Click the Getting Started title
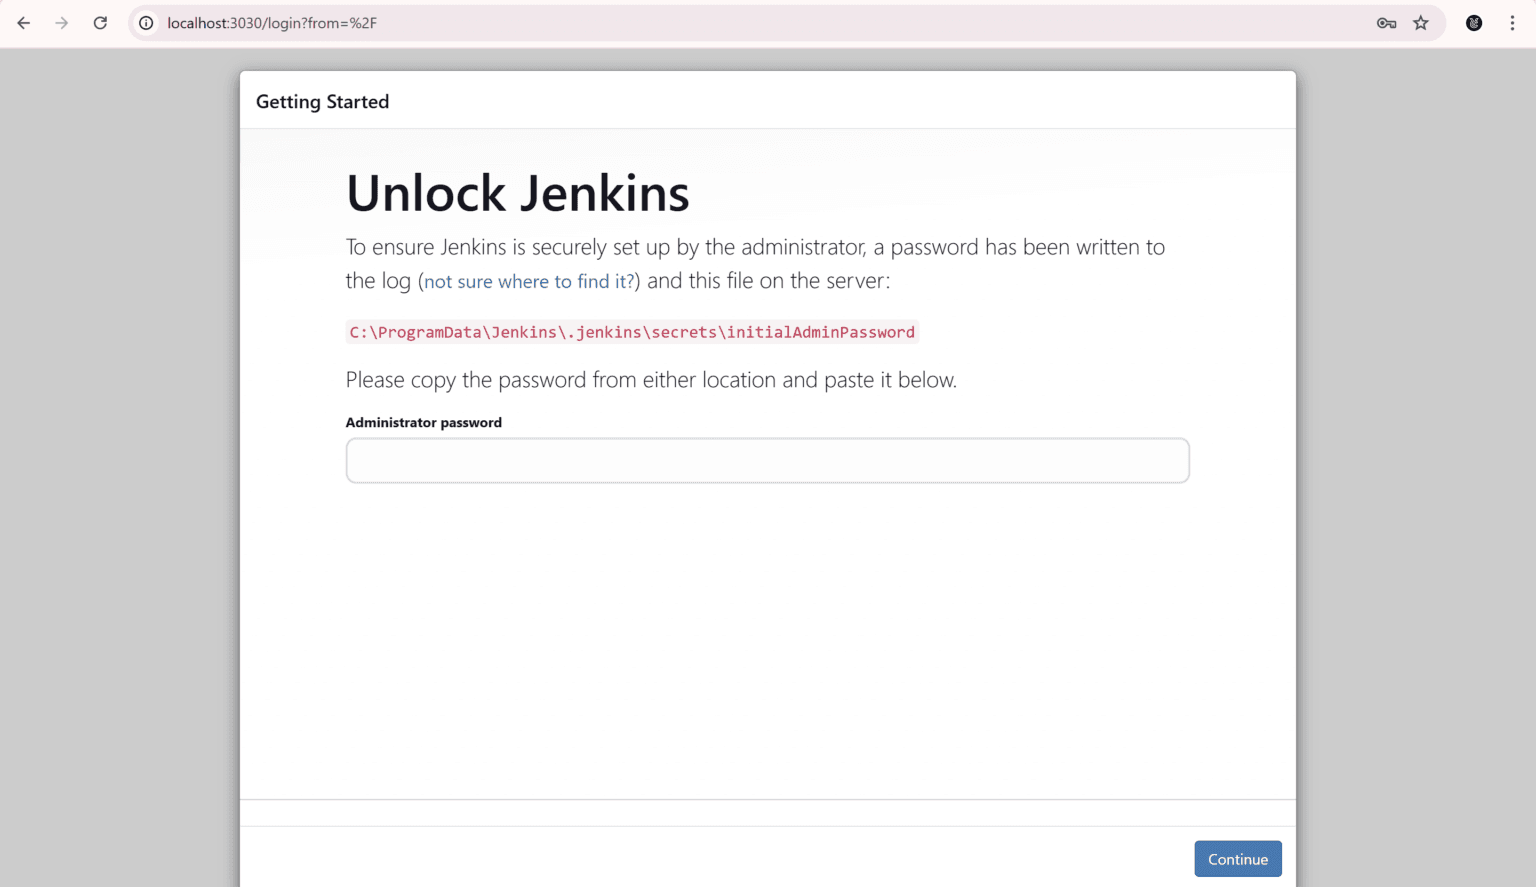The image size is (1536, 887). pos(322,102)
